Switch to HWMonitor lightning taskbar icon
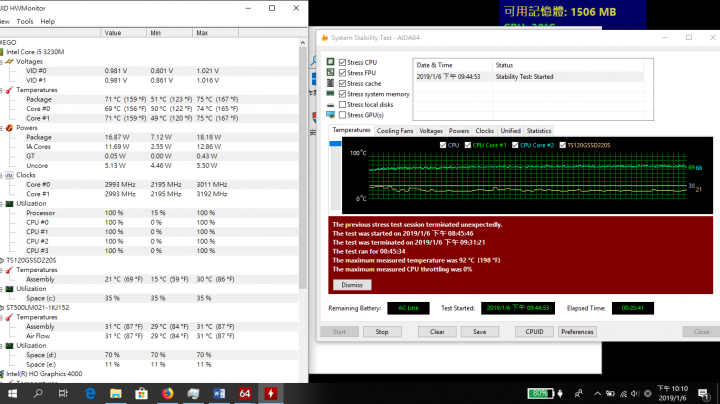Screen dimensions: 720x404 (270, 393)
